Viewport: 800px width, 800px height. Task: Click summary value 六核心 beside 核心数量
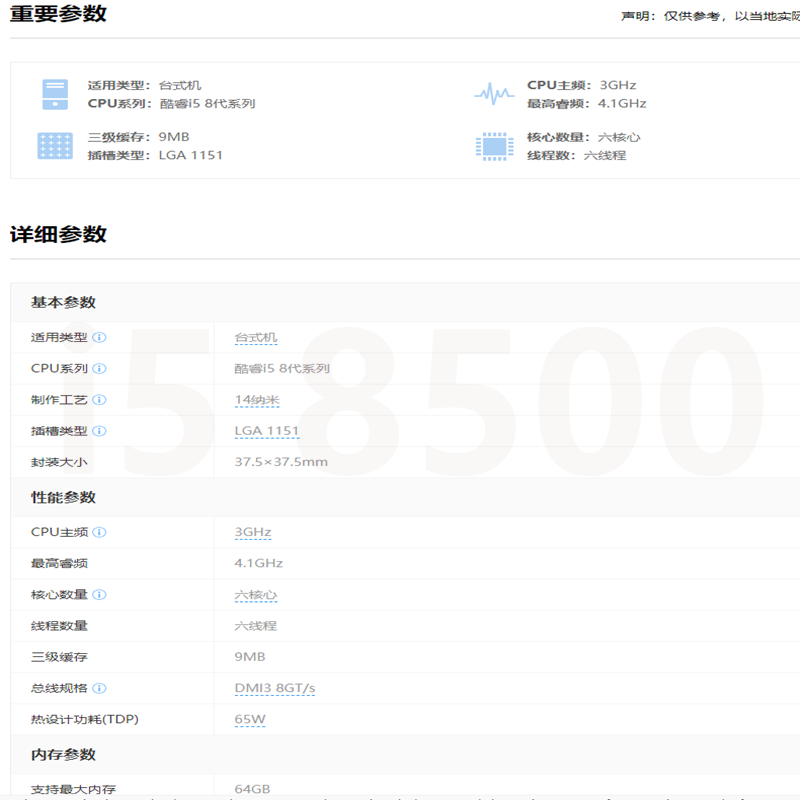coord(619,137)
